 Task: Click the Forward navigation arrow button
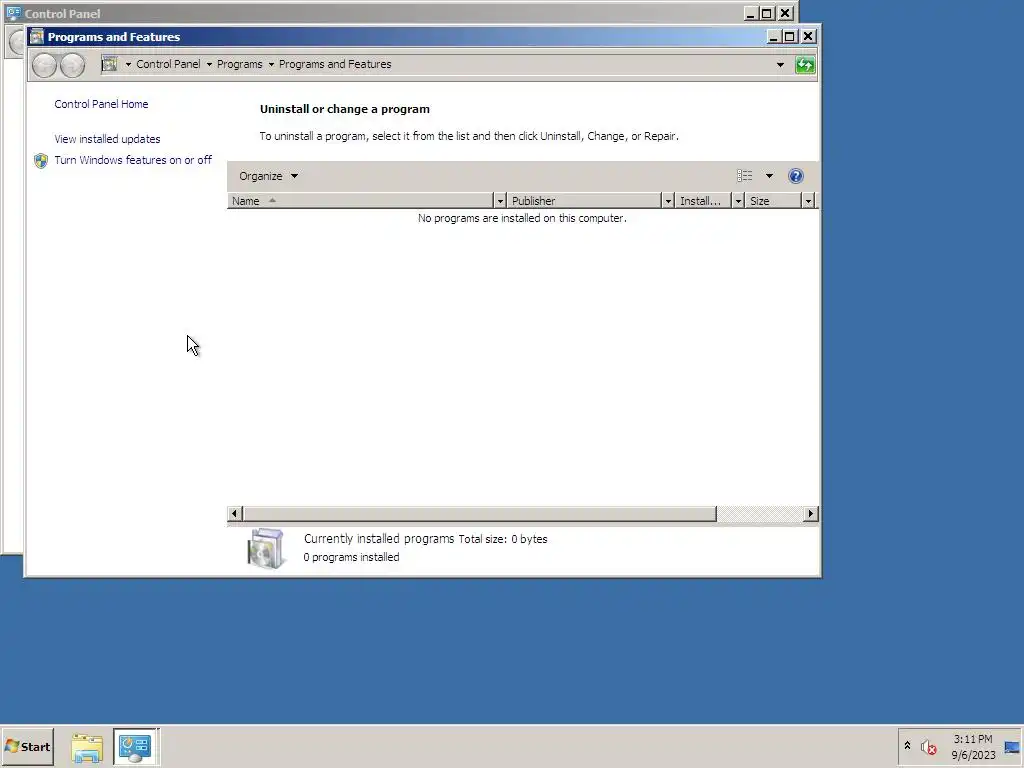click(72, 65)
